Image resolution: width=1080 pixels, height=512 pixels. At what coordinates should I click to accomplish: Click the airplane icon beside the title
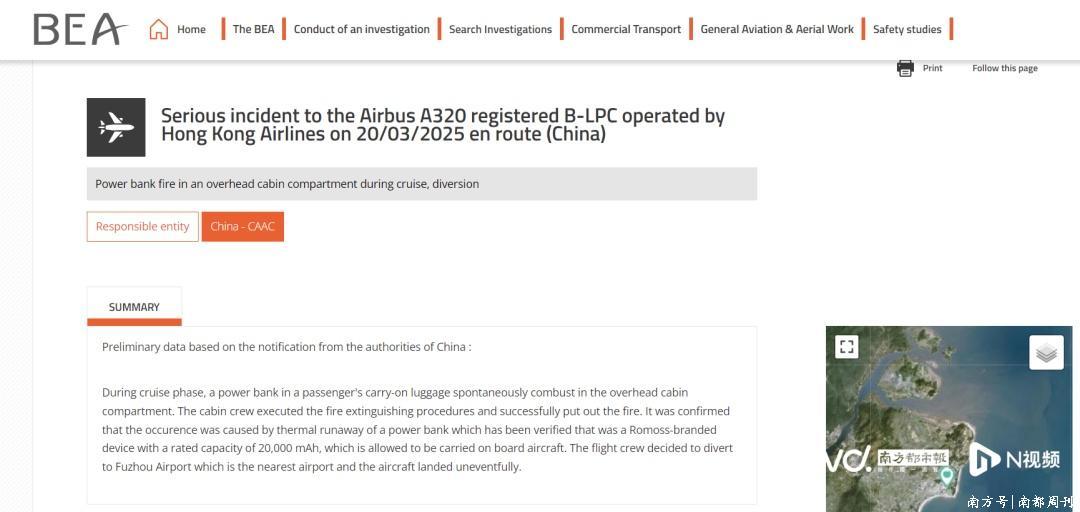(x=116, y=127)
